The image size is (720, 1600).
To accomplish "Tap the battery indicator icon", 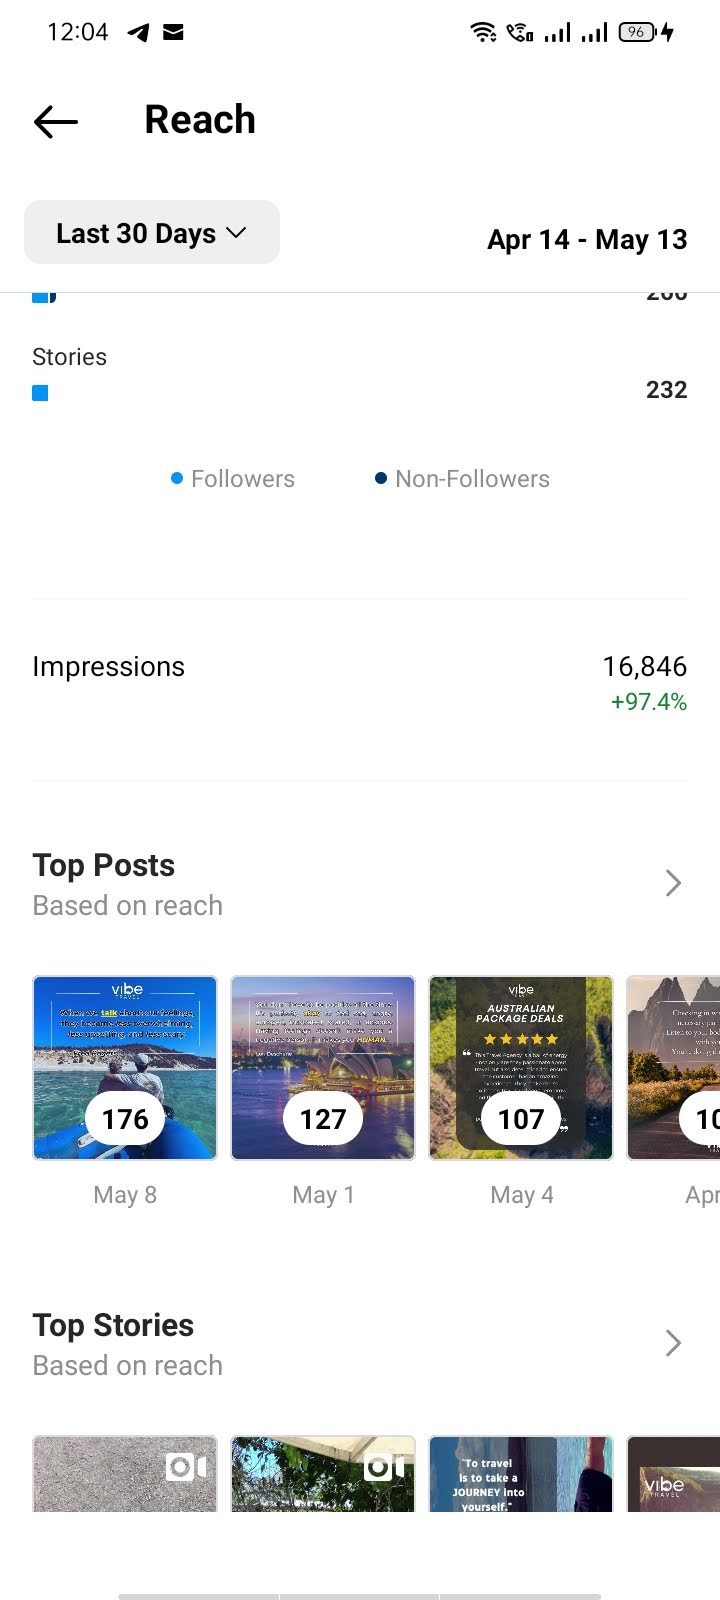I will coord(637,32).
